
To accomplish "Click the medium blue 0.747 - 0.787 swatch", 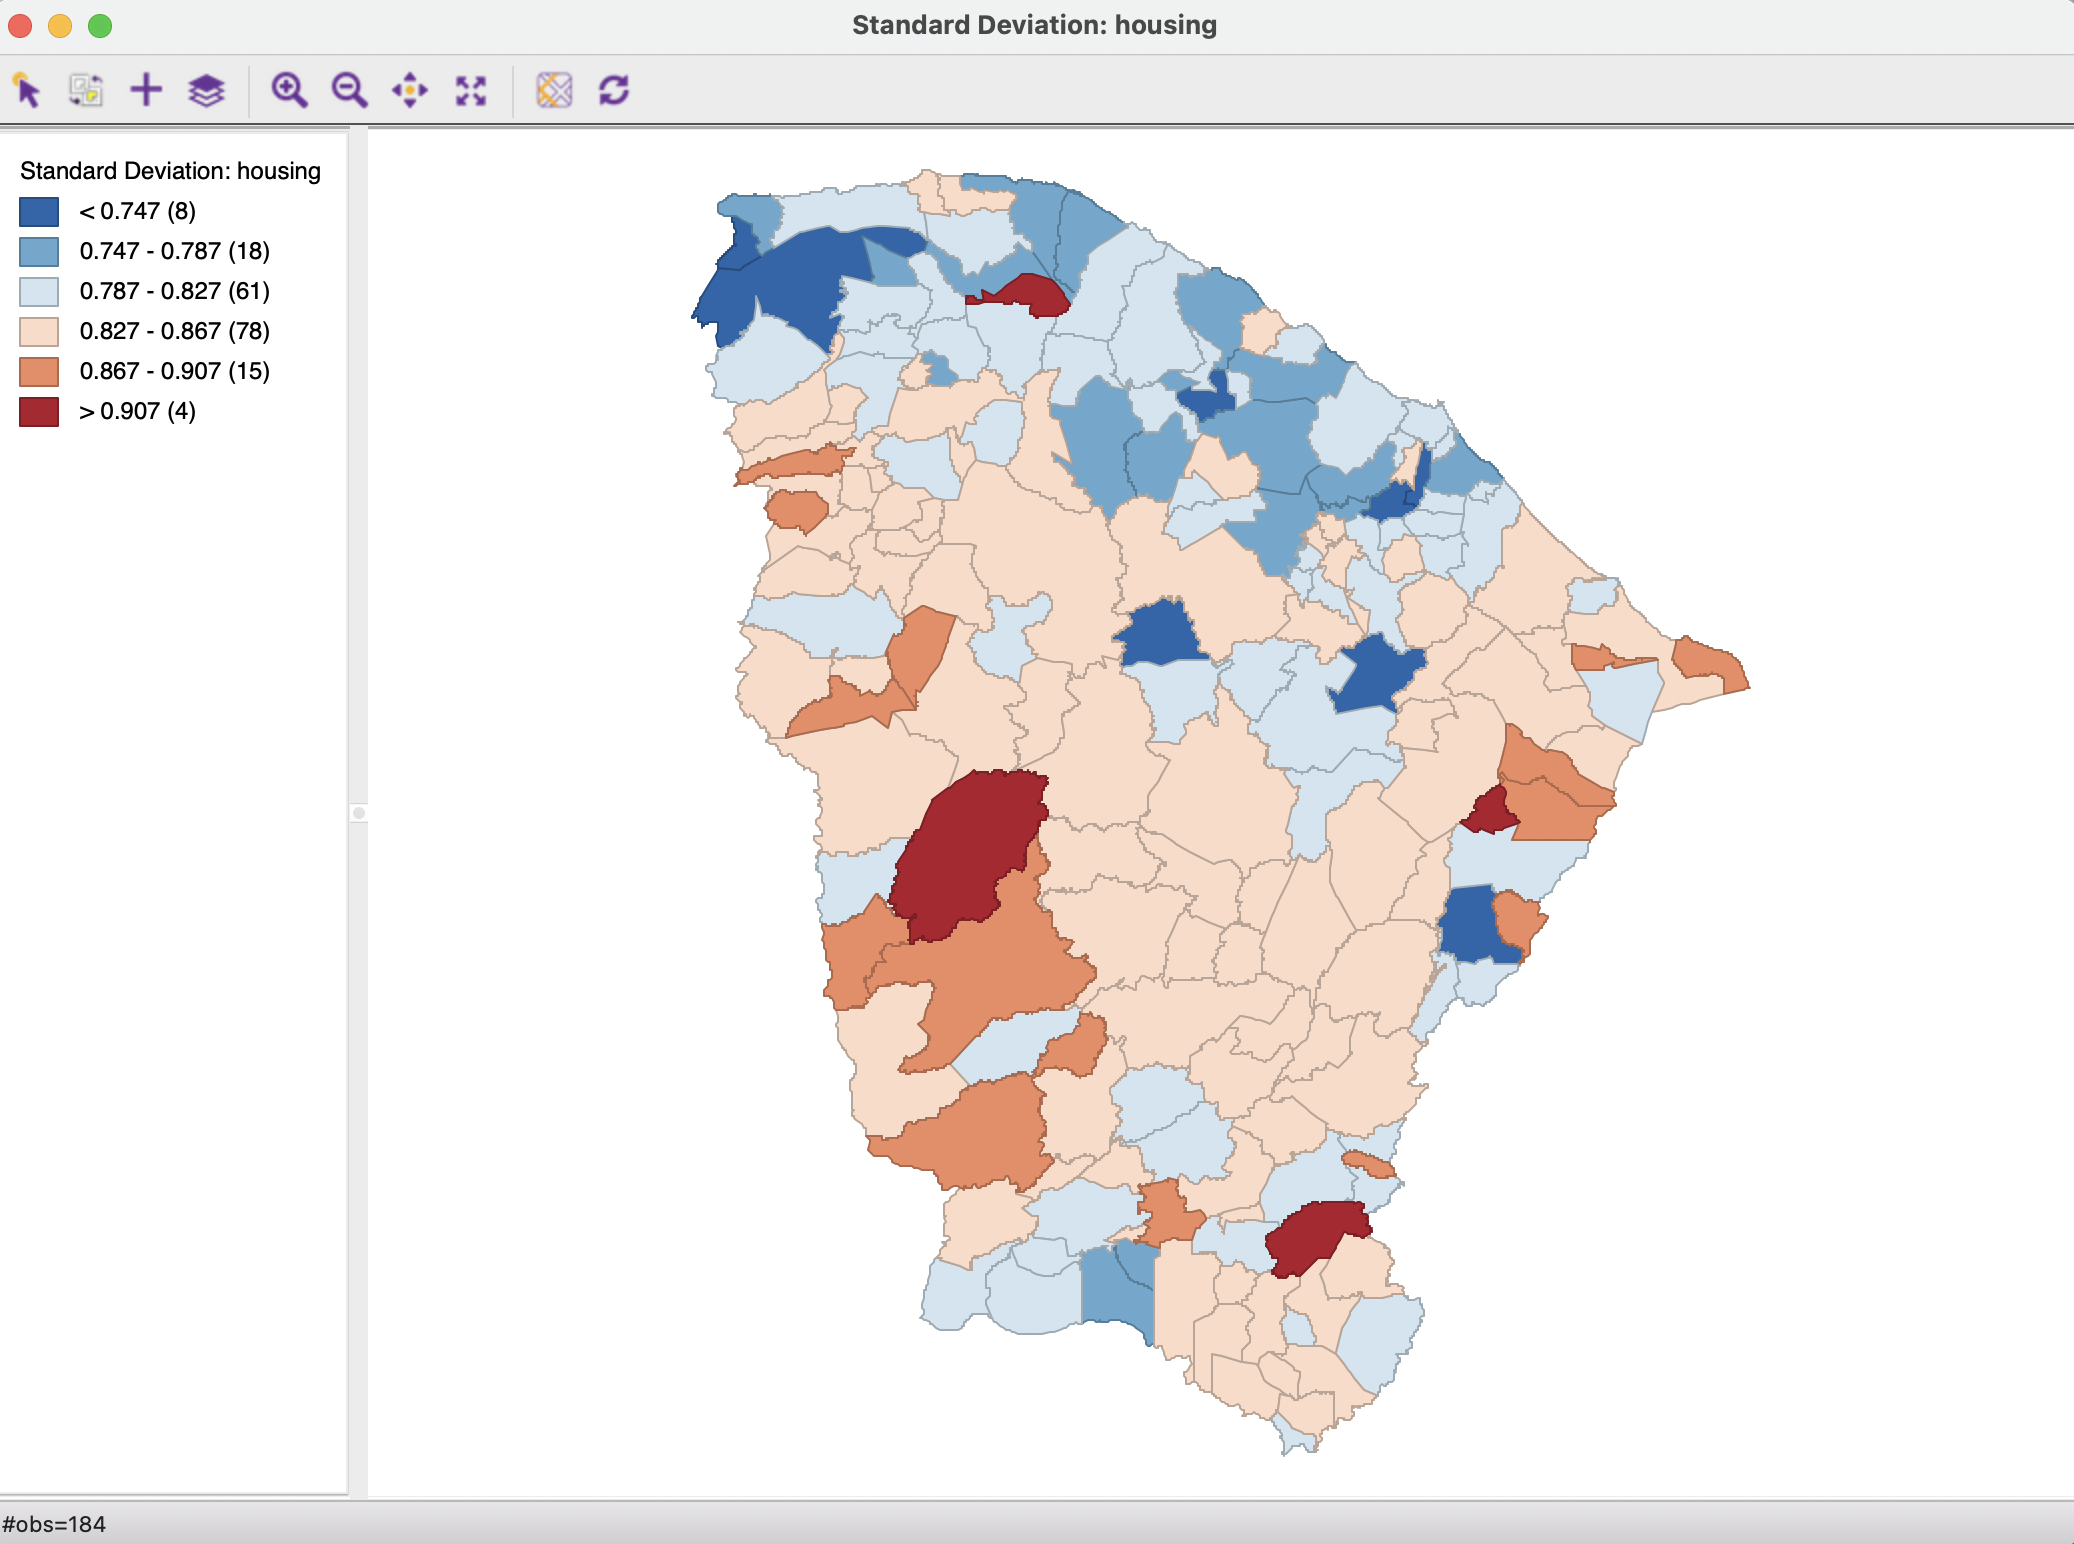I will [x=39, y=251].
